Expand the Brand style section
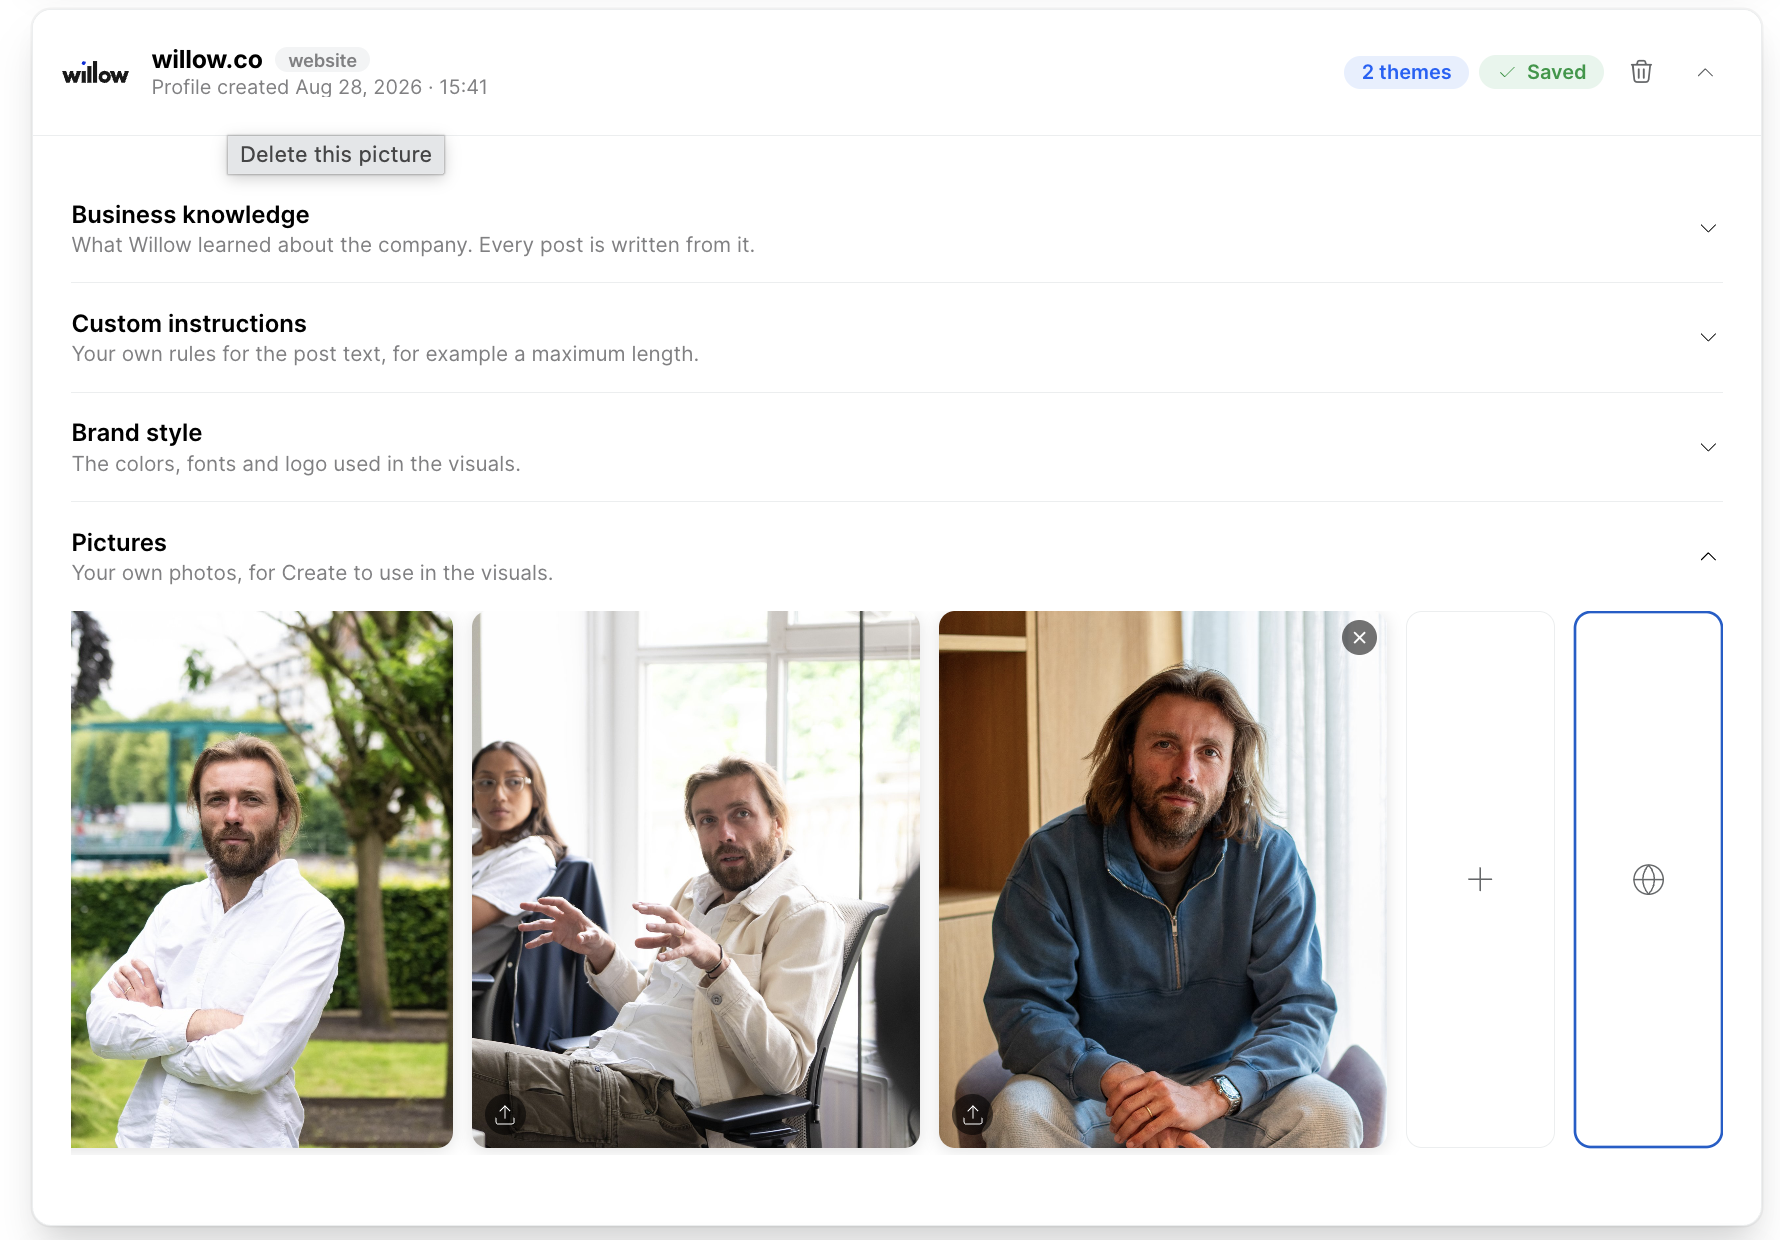Viewport: 1780px width, 1240px height. tap(1708, 447)
